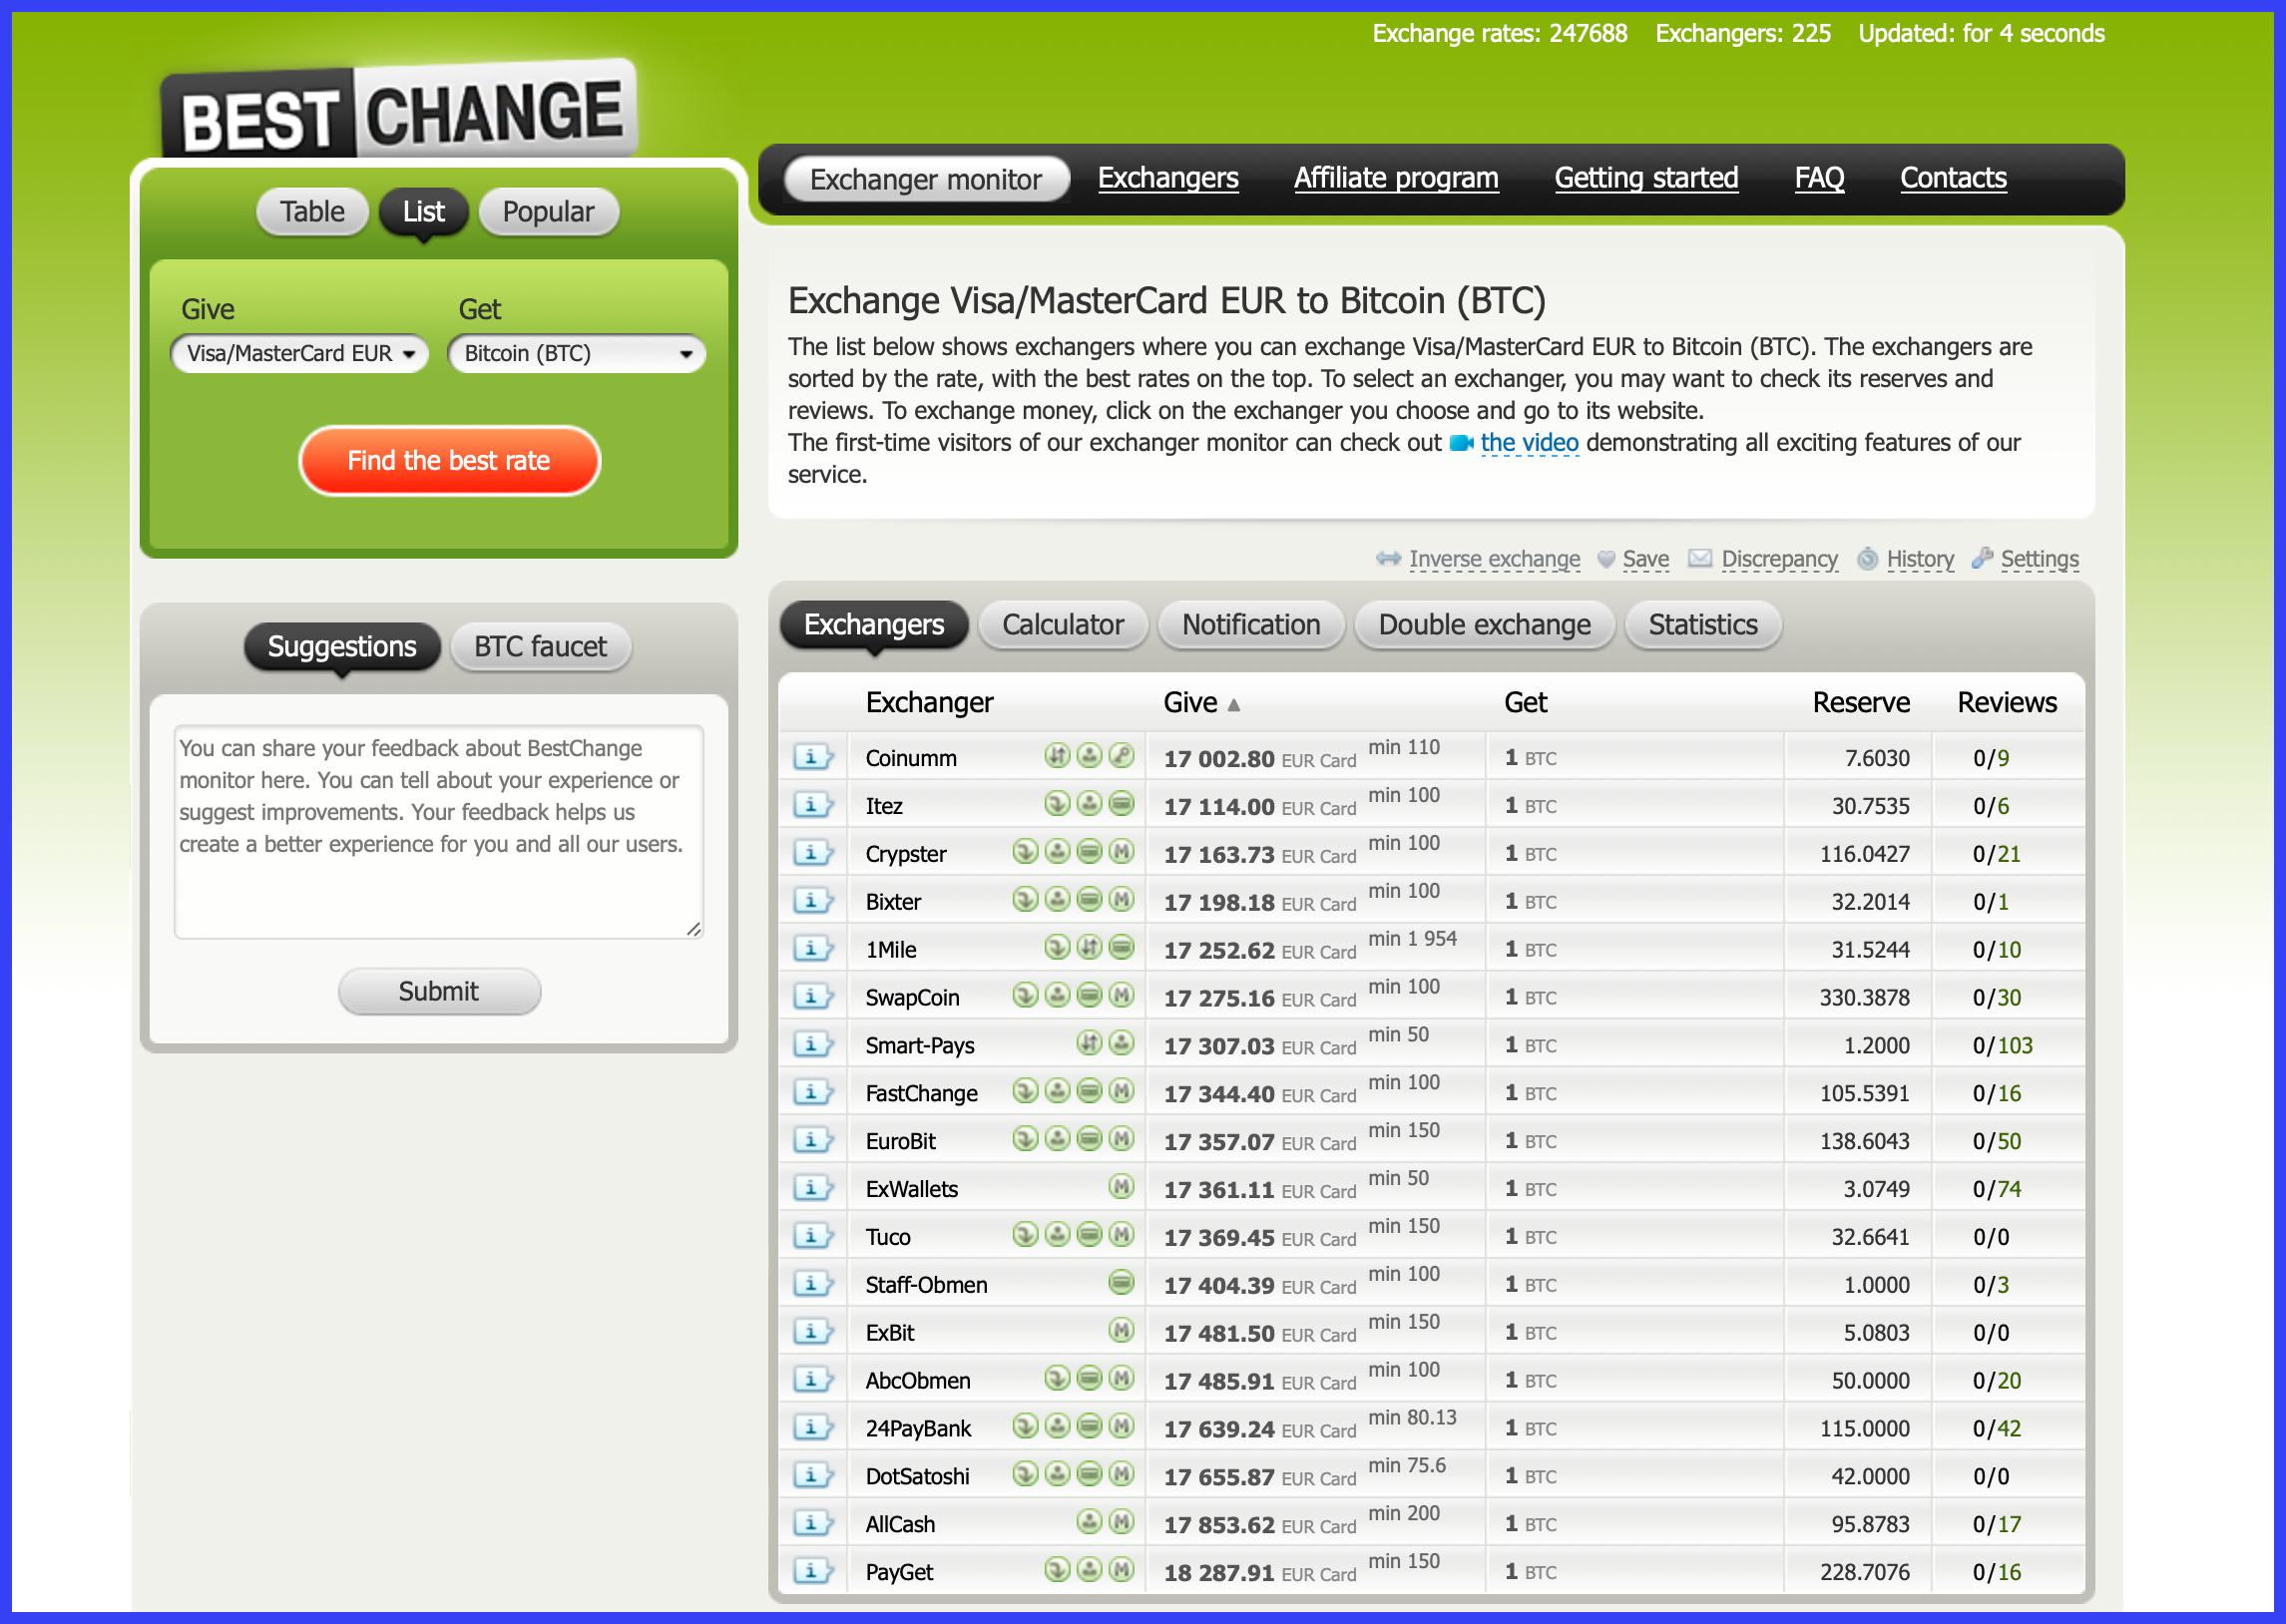
Task: Click the card badge icon on Itez row
Action: click(1122, 804)
